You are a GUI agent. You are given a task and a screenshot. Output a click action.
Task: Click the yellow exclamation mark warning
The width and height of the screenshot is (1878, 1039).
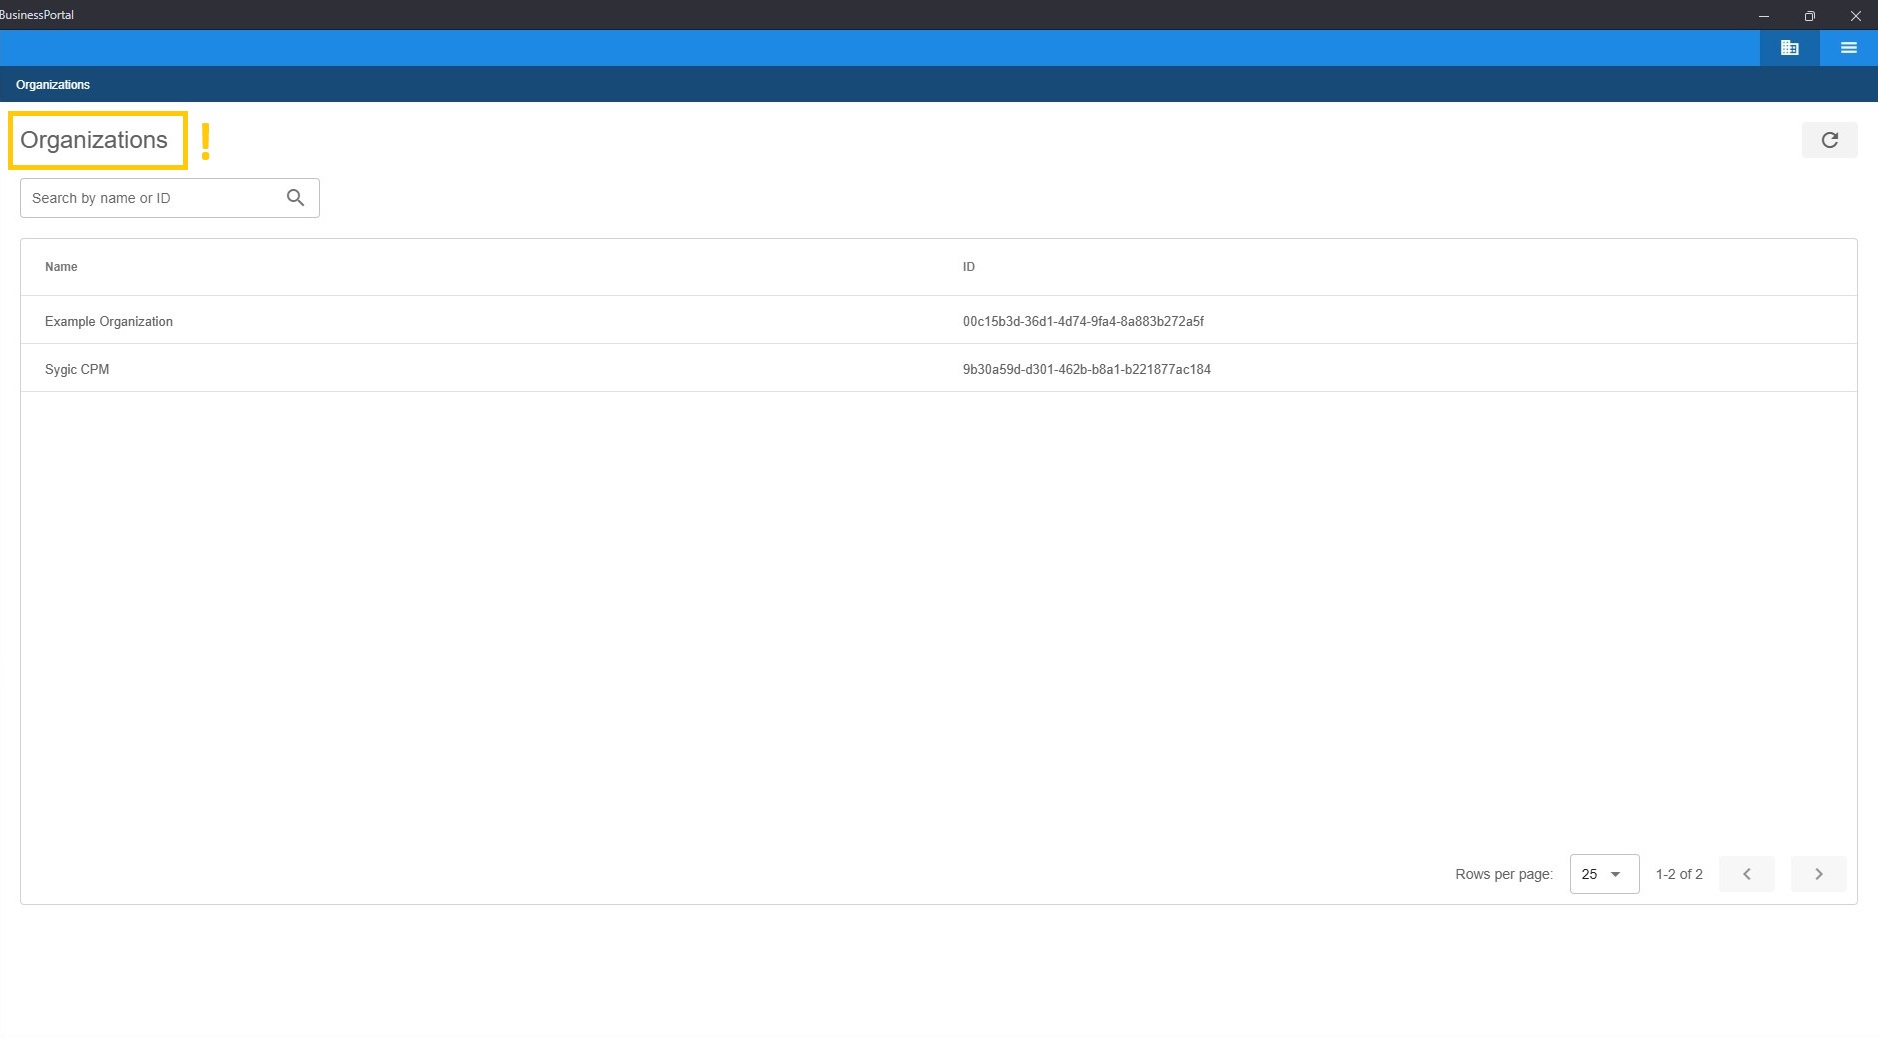(x=206, y=141)
